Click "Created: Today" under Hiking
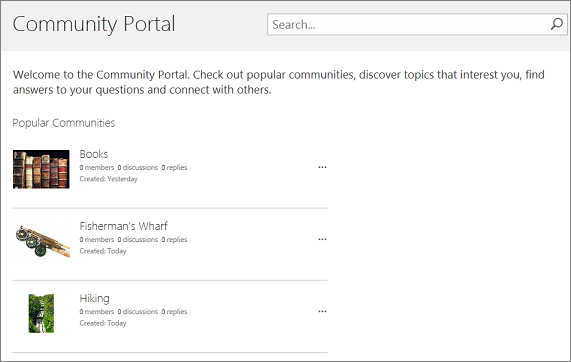 (x=103, y=323)
